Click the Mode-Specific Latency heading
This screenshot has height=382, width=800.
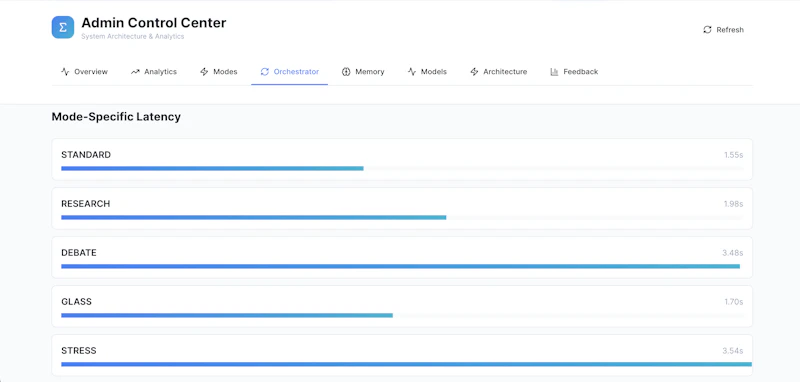tap(116, 117)
